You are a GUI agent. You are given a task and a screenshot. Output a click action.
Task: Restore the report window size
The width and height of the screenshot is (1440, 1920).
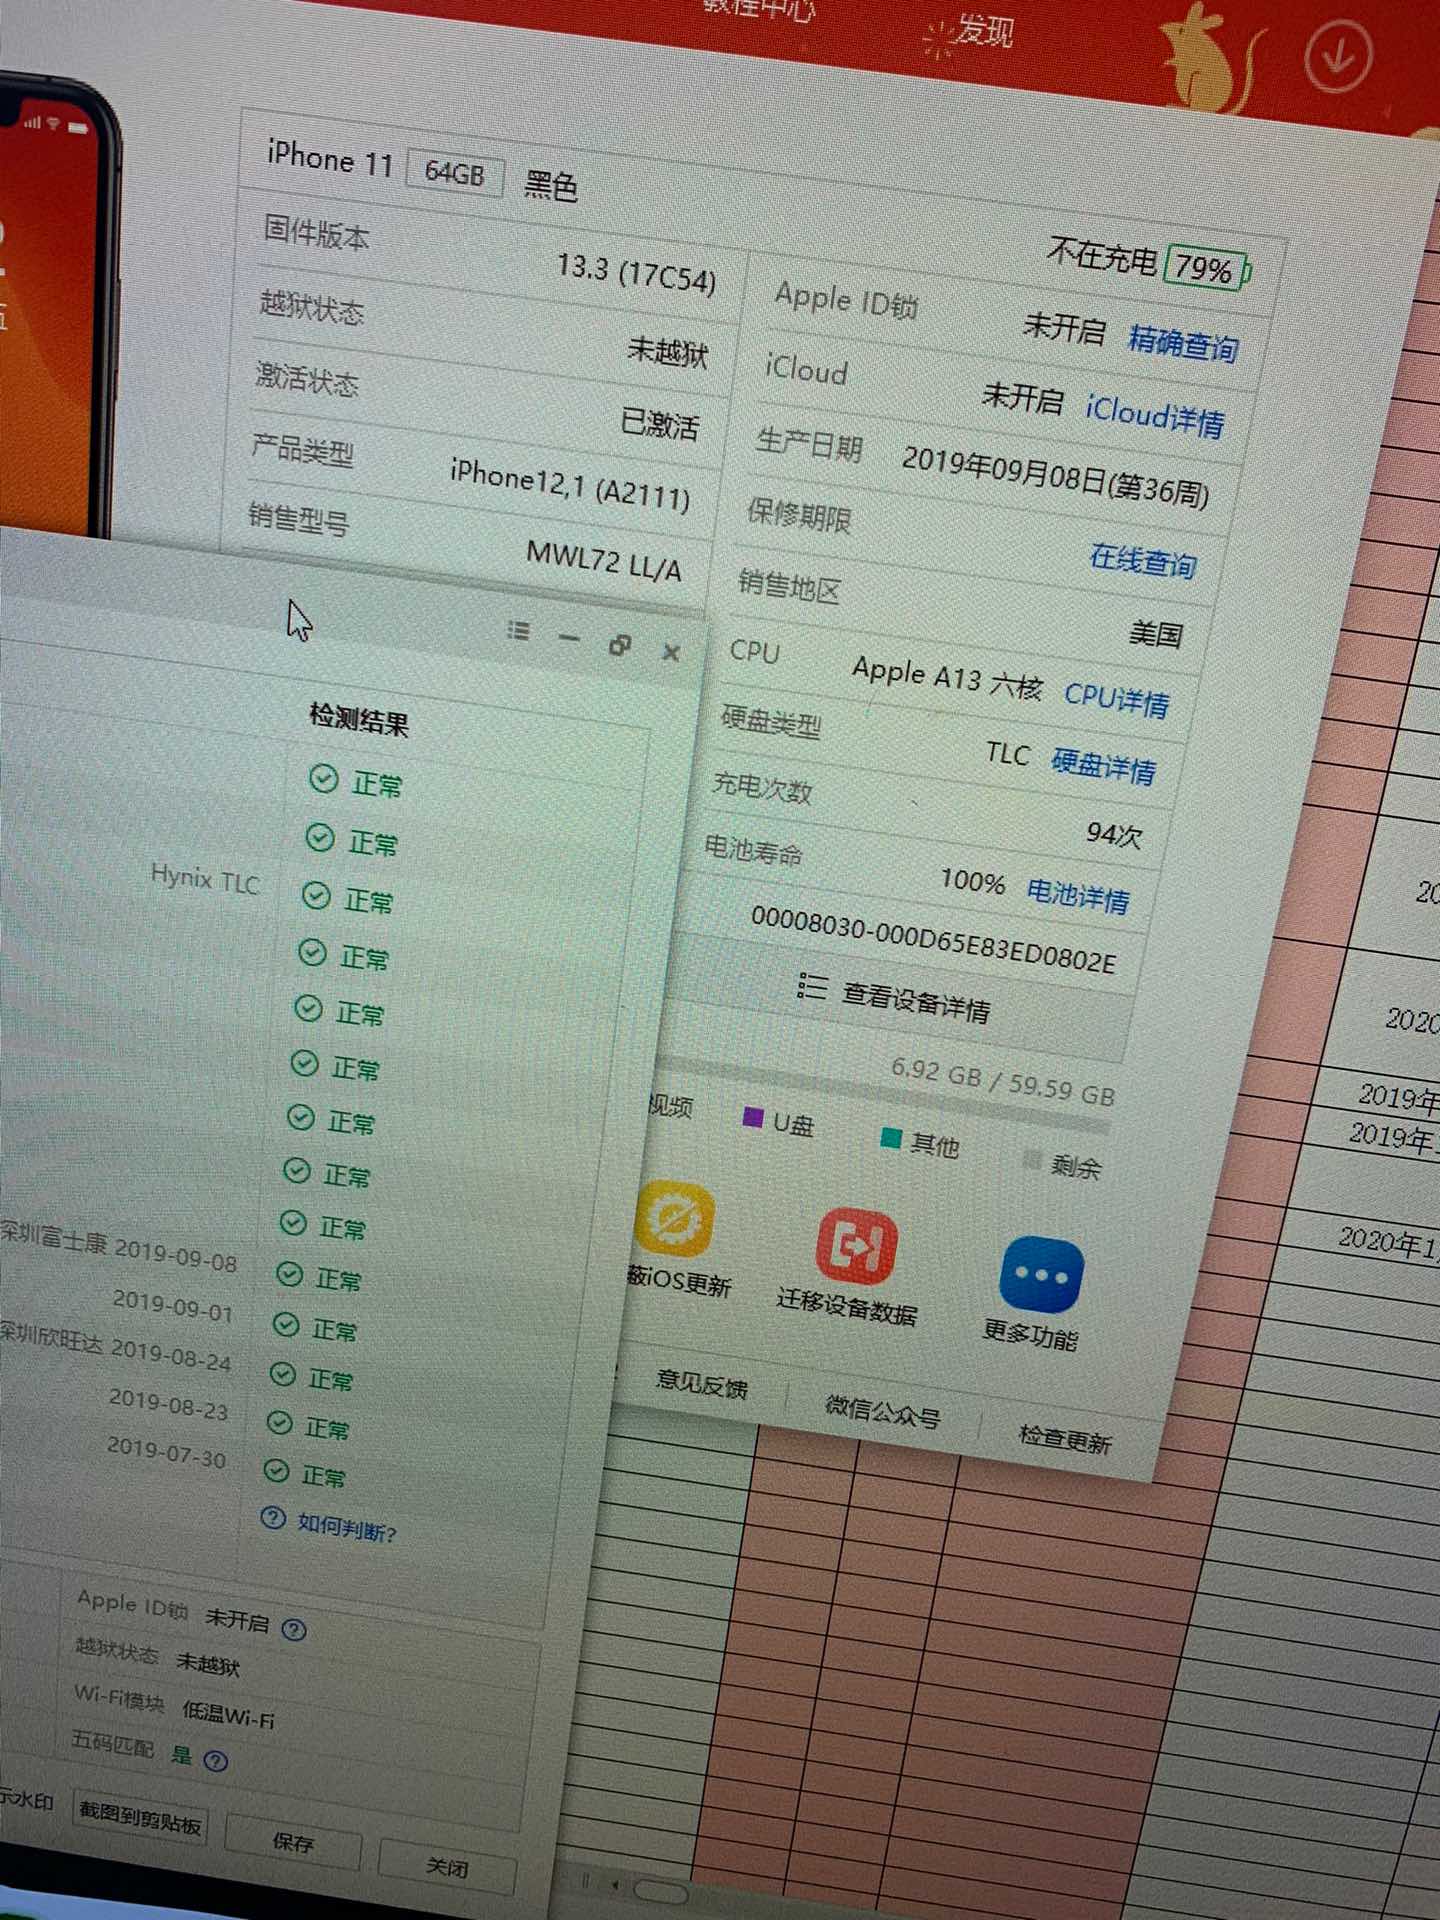point(620,645)
